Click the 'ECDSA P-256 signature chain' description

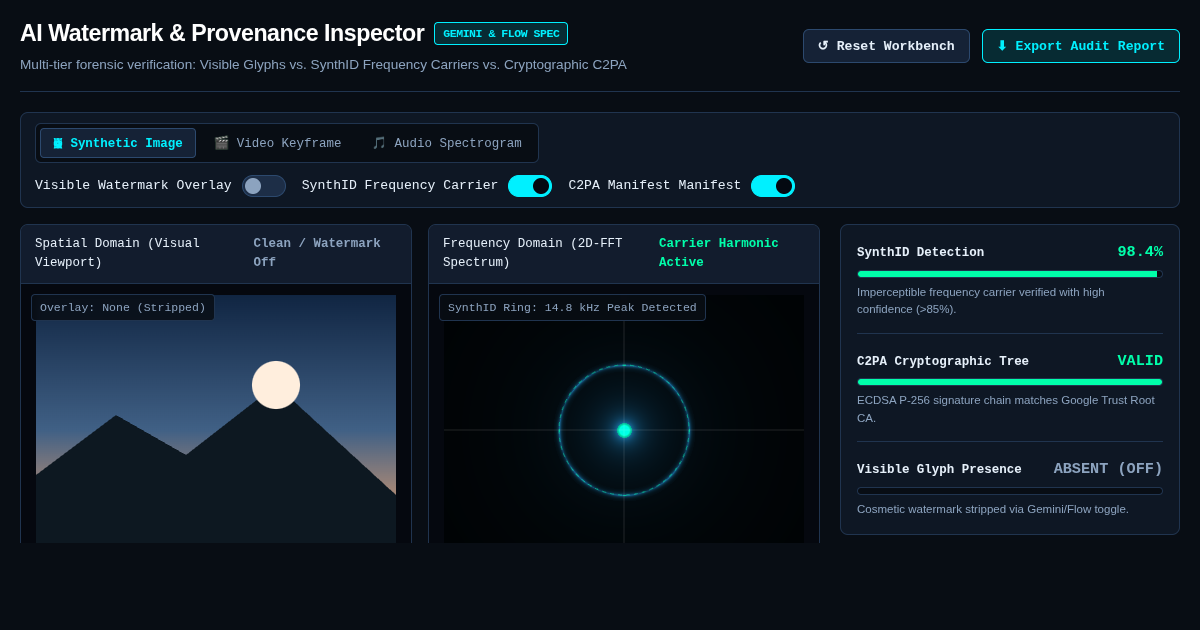click(x=1006, y=409)
